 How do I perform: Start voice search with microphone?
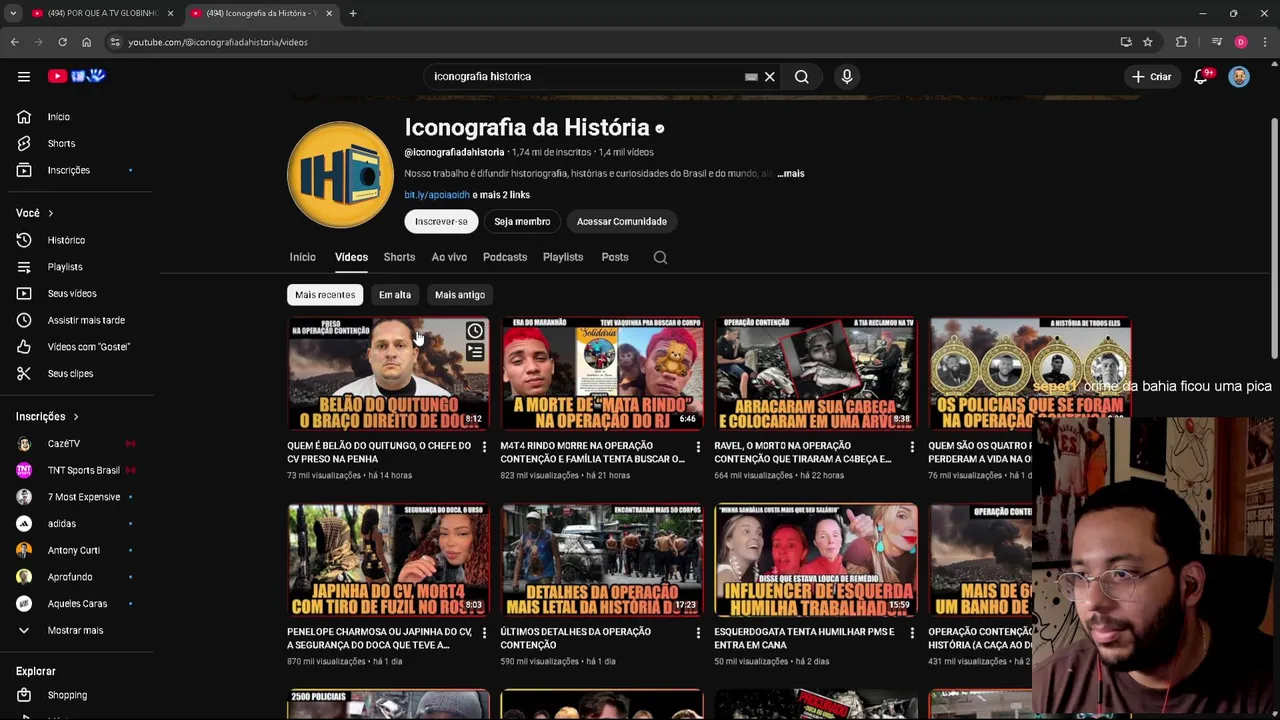[x=847, y=76]
